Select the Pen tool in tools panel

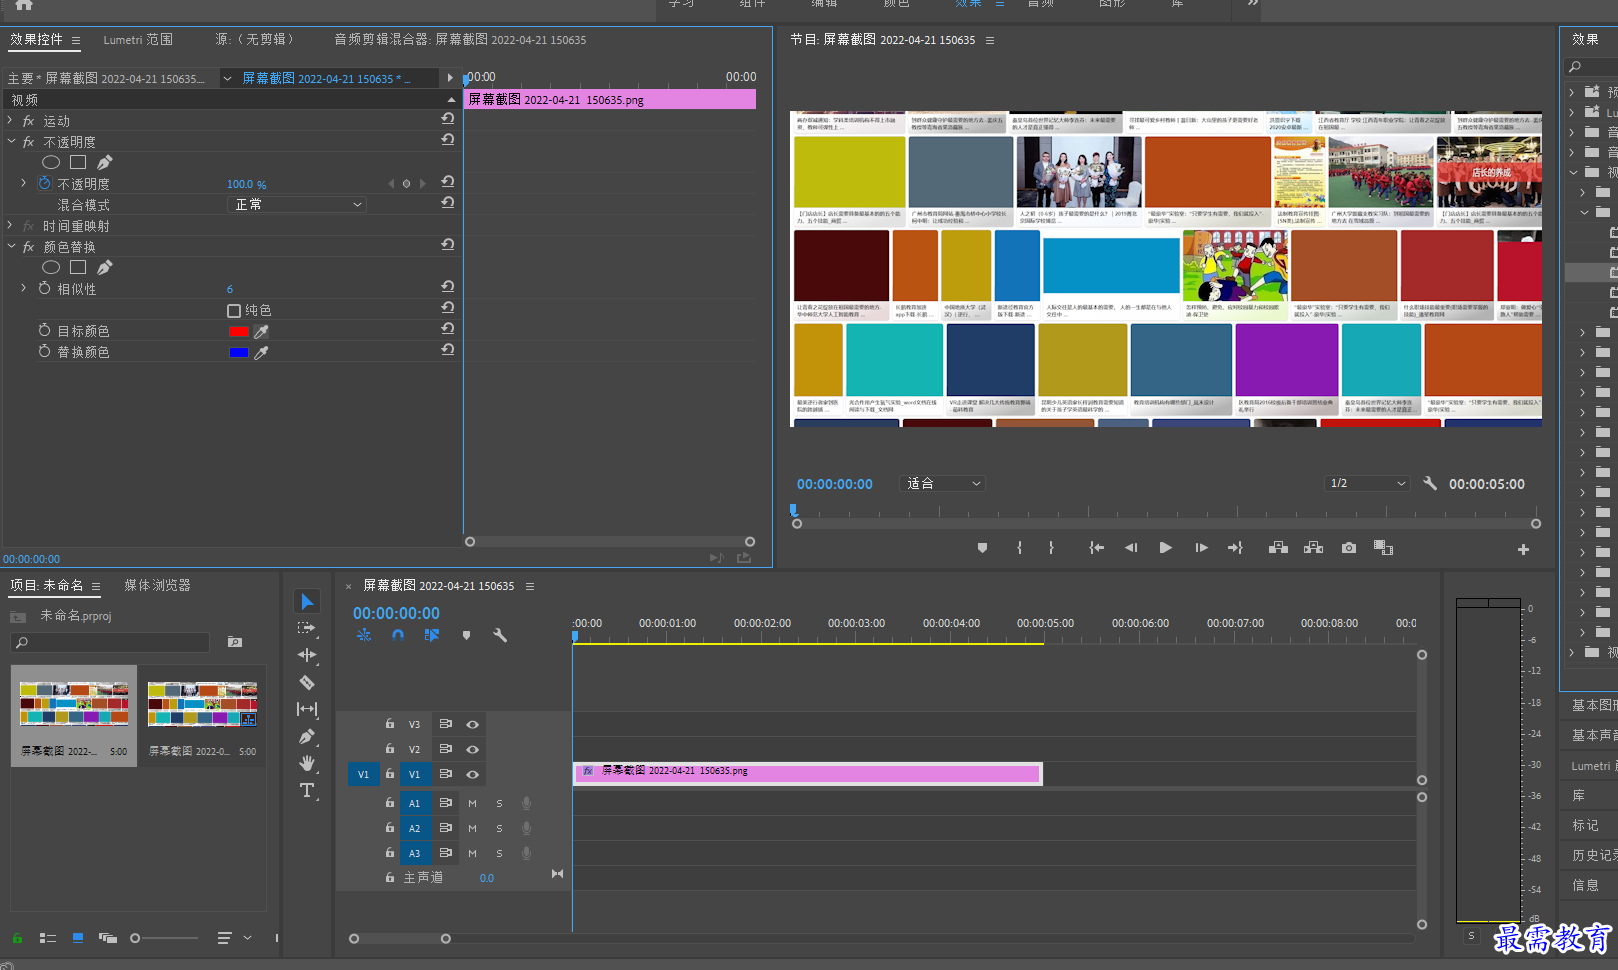[307, 736]
